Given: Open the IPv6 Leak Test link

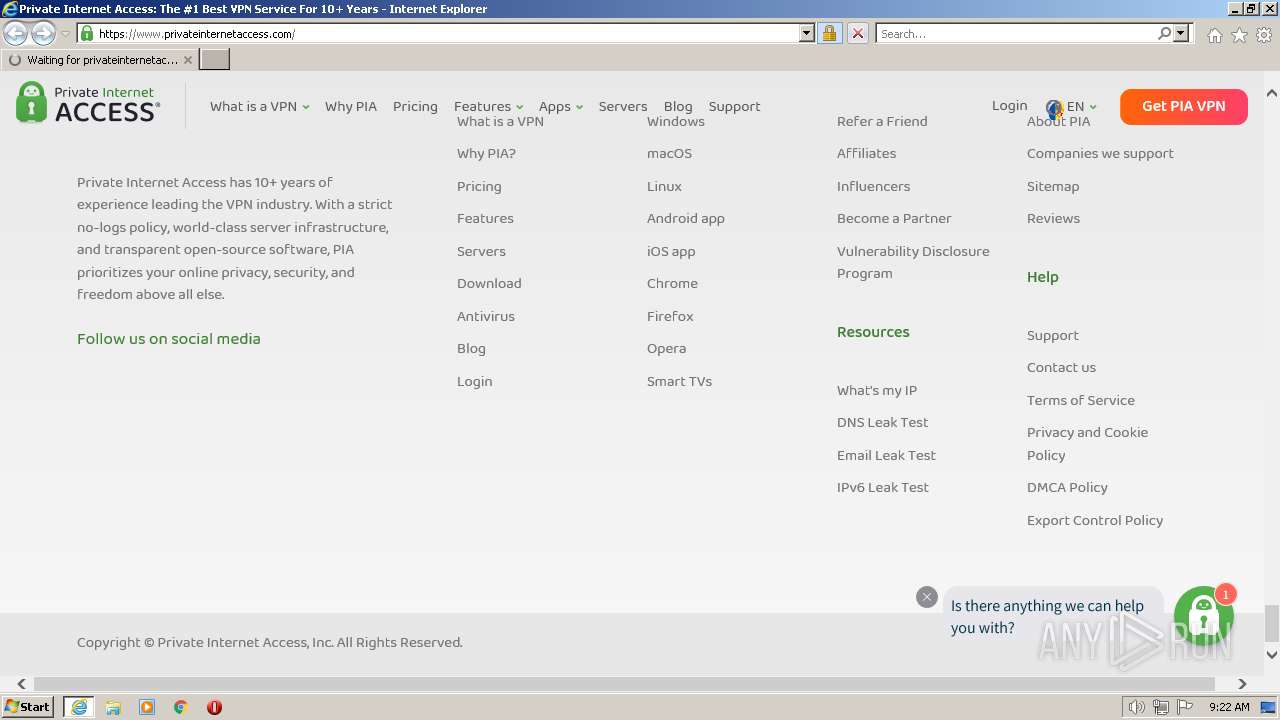Looking at the screenshot, I should (882, 487).
